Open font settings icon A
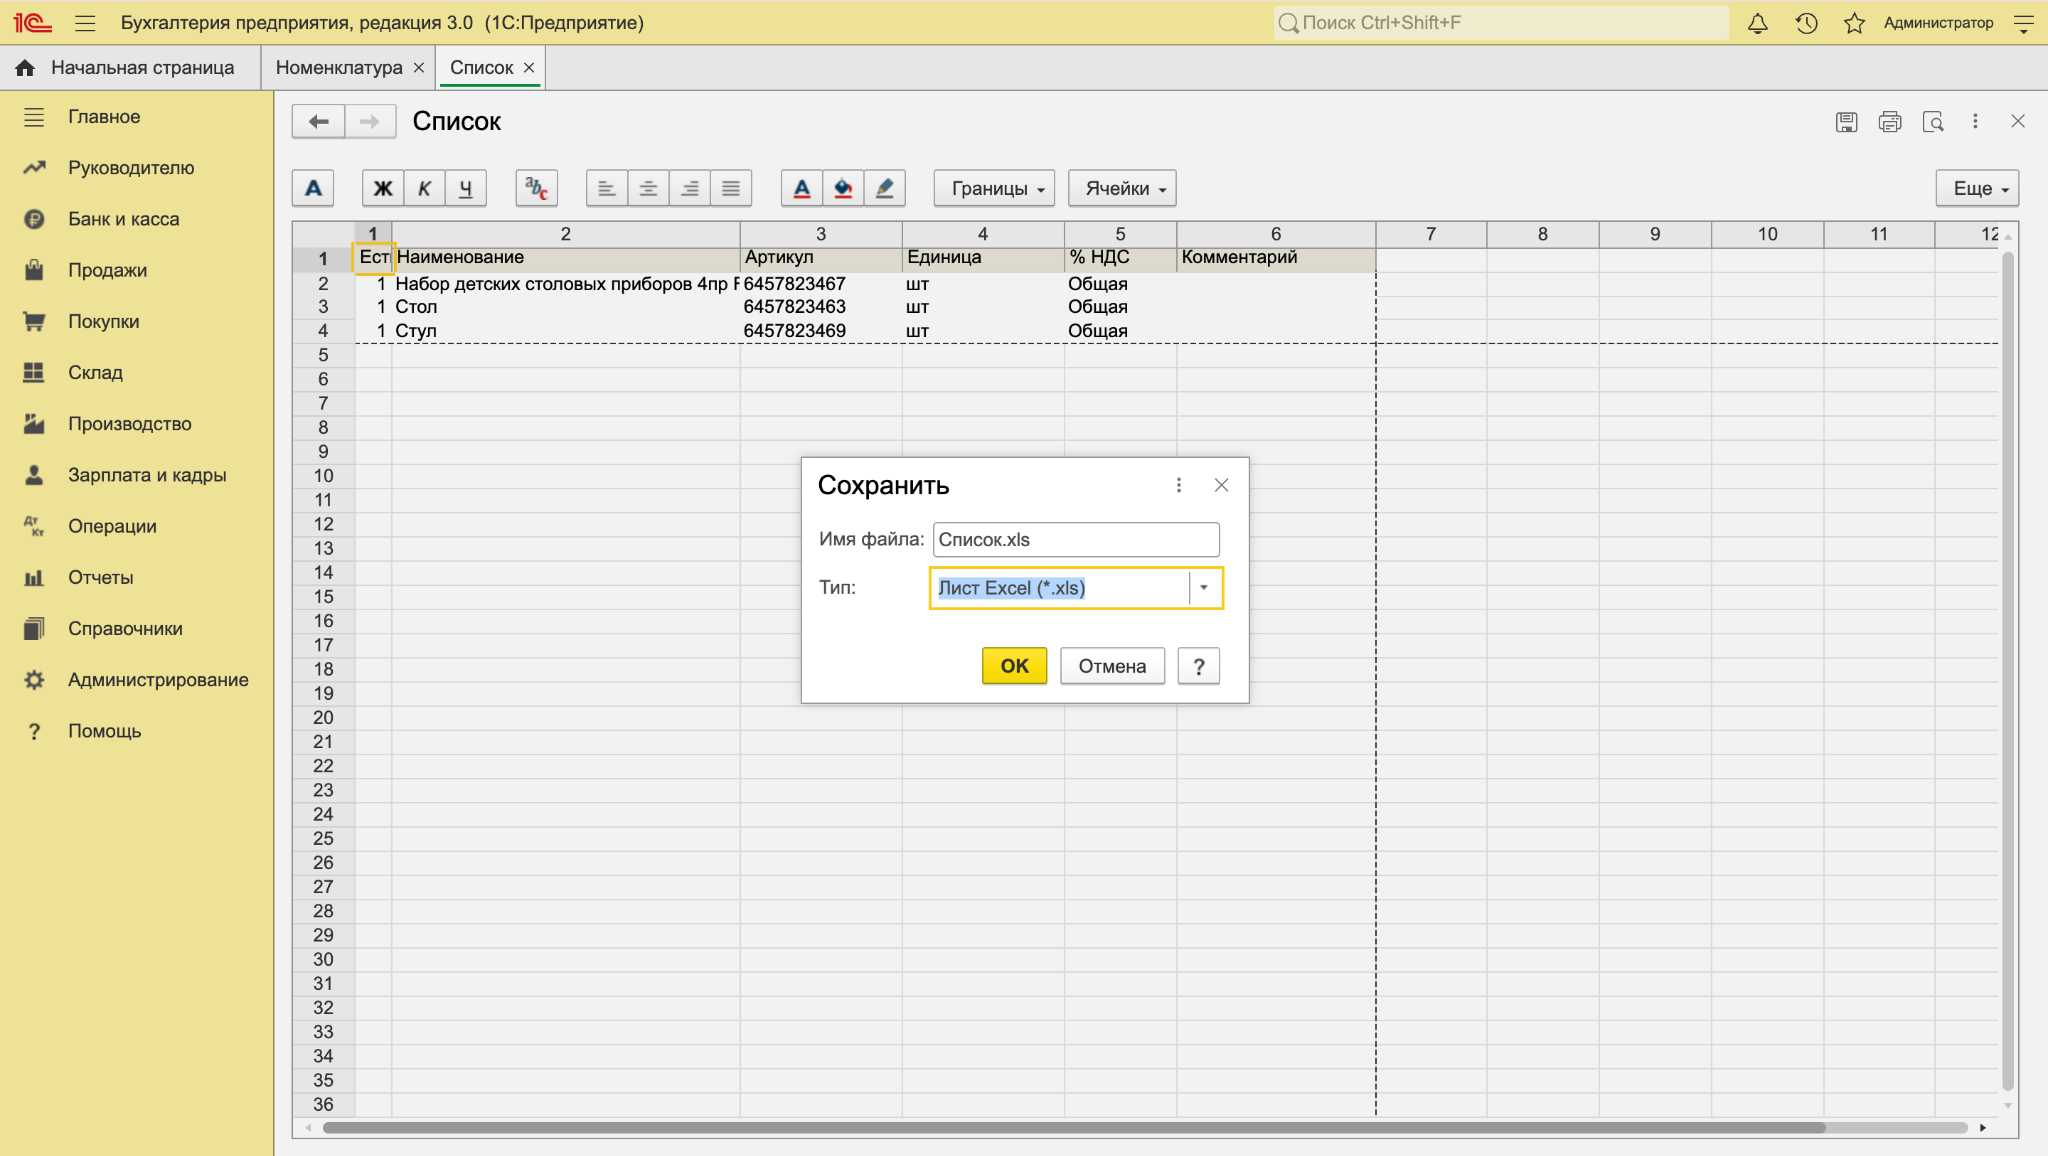2048x1156 pixels. (x=313, y=188)
